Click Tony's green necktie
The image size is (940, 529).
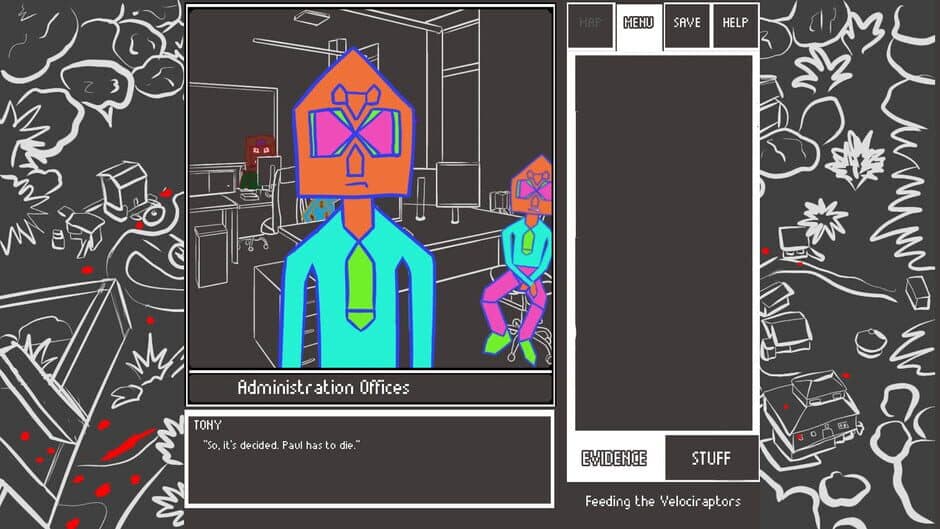pos(360,285)
